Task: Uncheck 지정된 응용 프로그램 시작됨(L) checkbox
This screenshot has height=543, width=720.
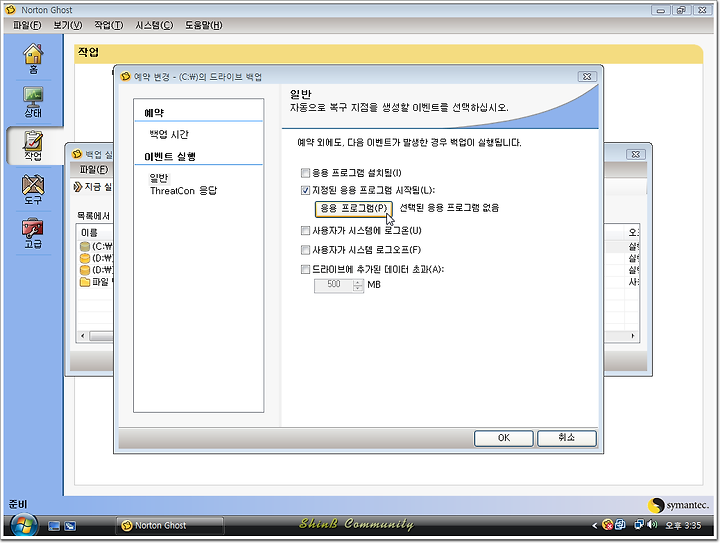Action: (305, 190)
